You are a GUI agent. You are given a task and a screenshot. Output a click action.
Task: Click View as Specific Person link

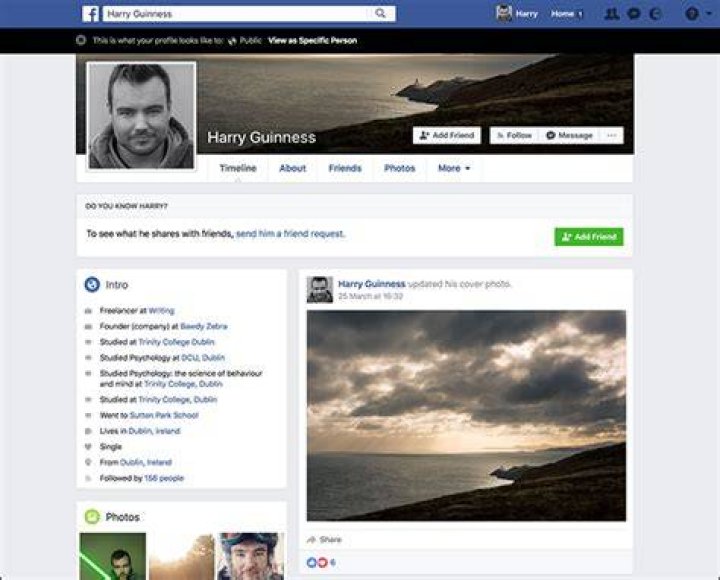[312, 40]
